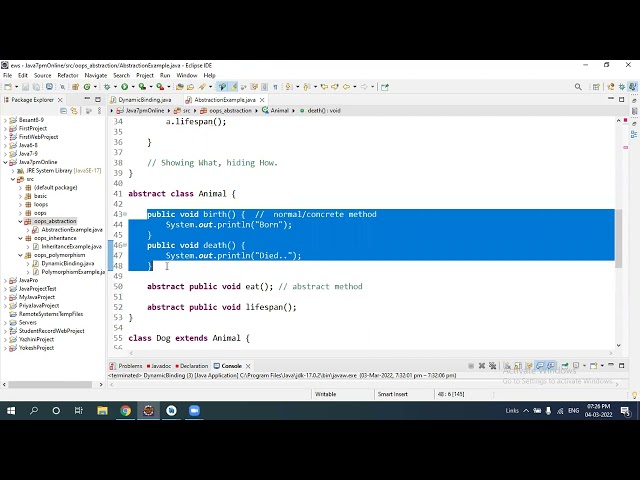Click the New Java Class icon
Viewport: 640px width, 480px height.
[x=87, y=87]
